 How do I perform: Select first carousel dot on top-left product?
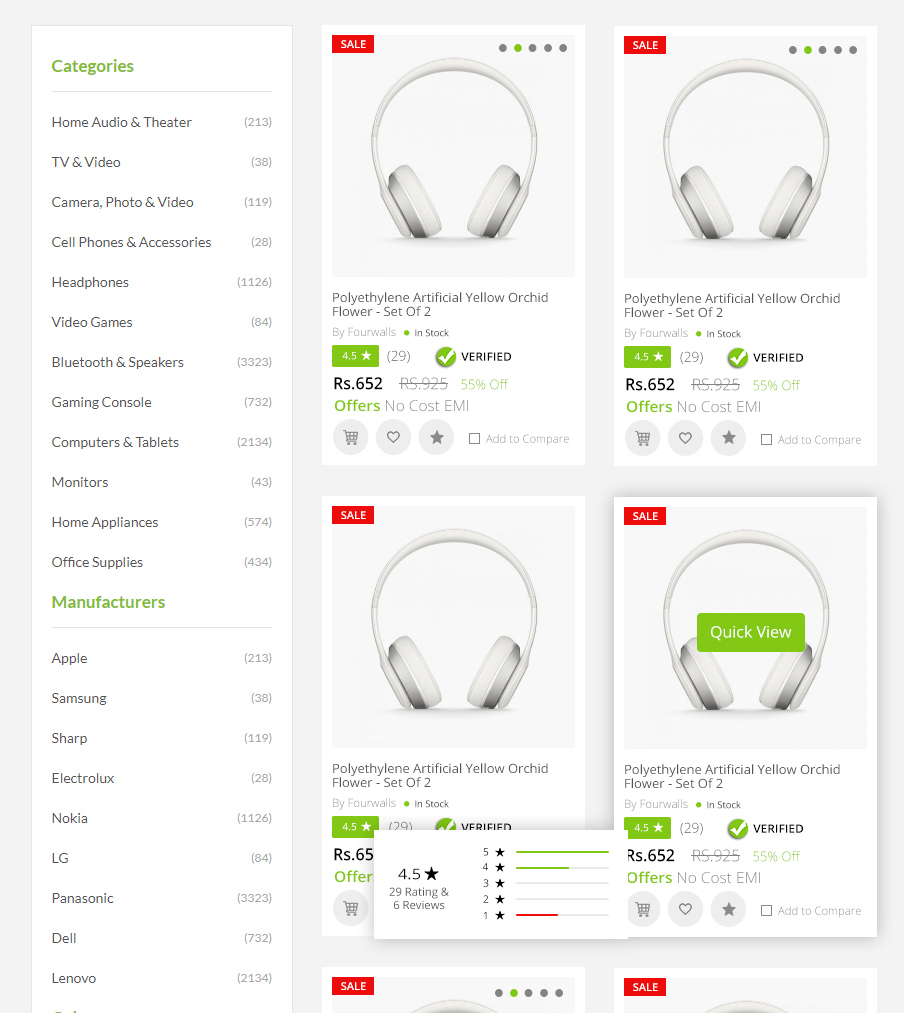[x=503, y=48]
